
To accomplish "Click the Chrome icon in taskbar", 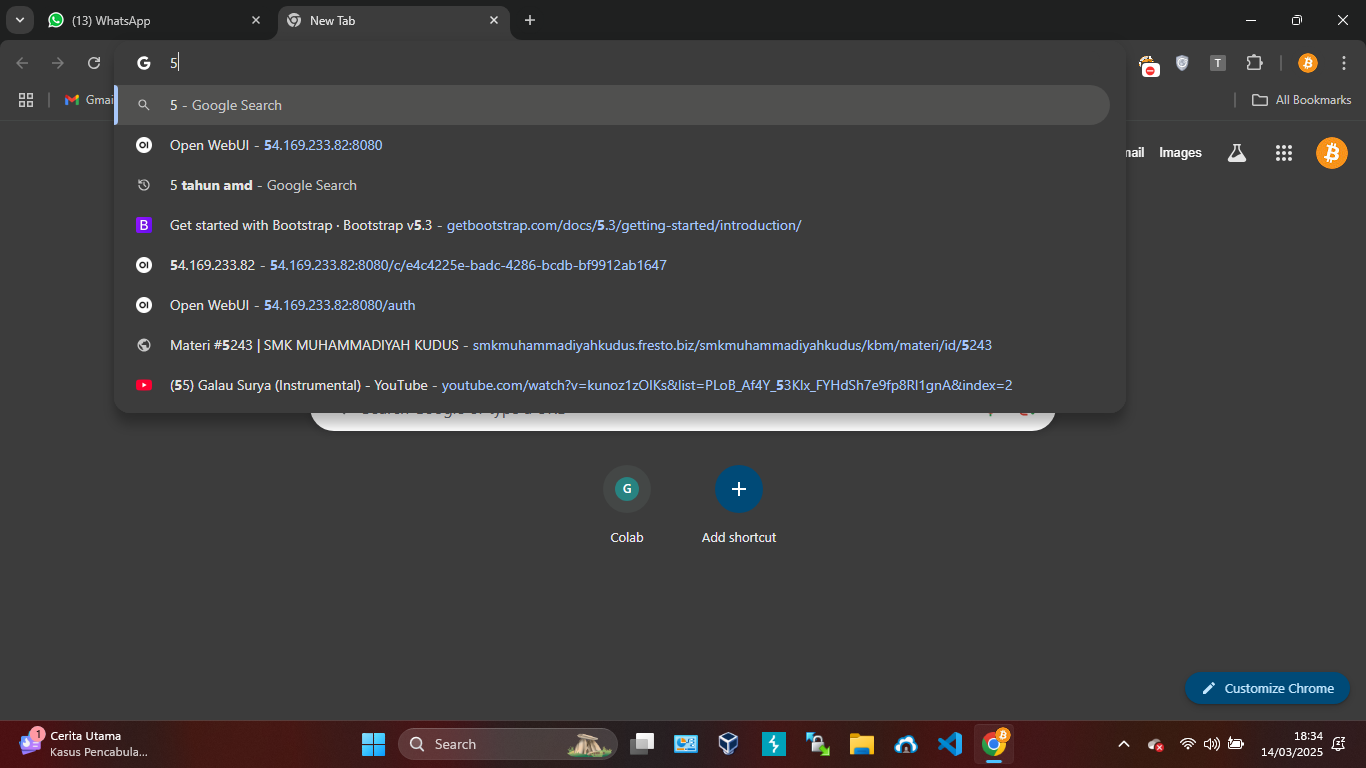I will (x=994, y=744).
